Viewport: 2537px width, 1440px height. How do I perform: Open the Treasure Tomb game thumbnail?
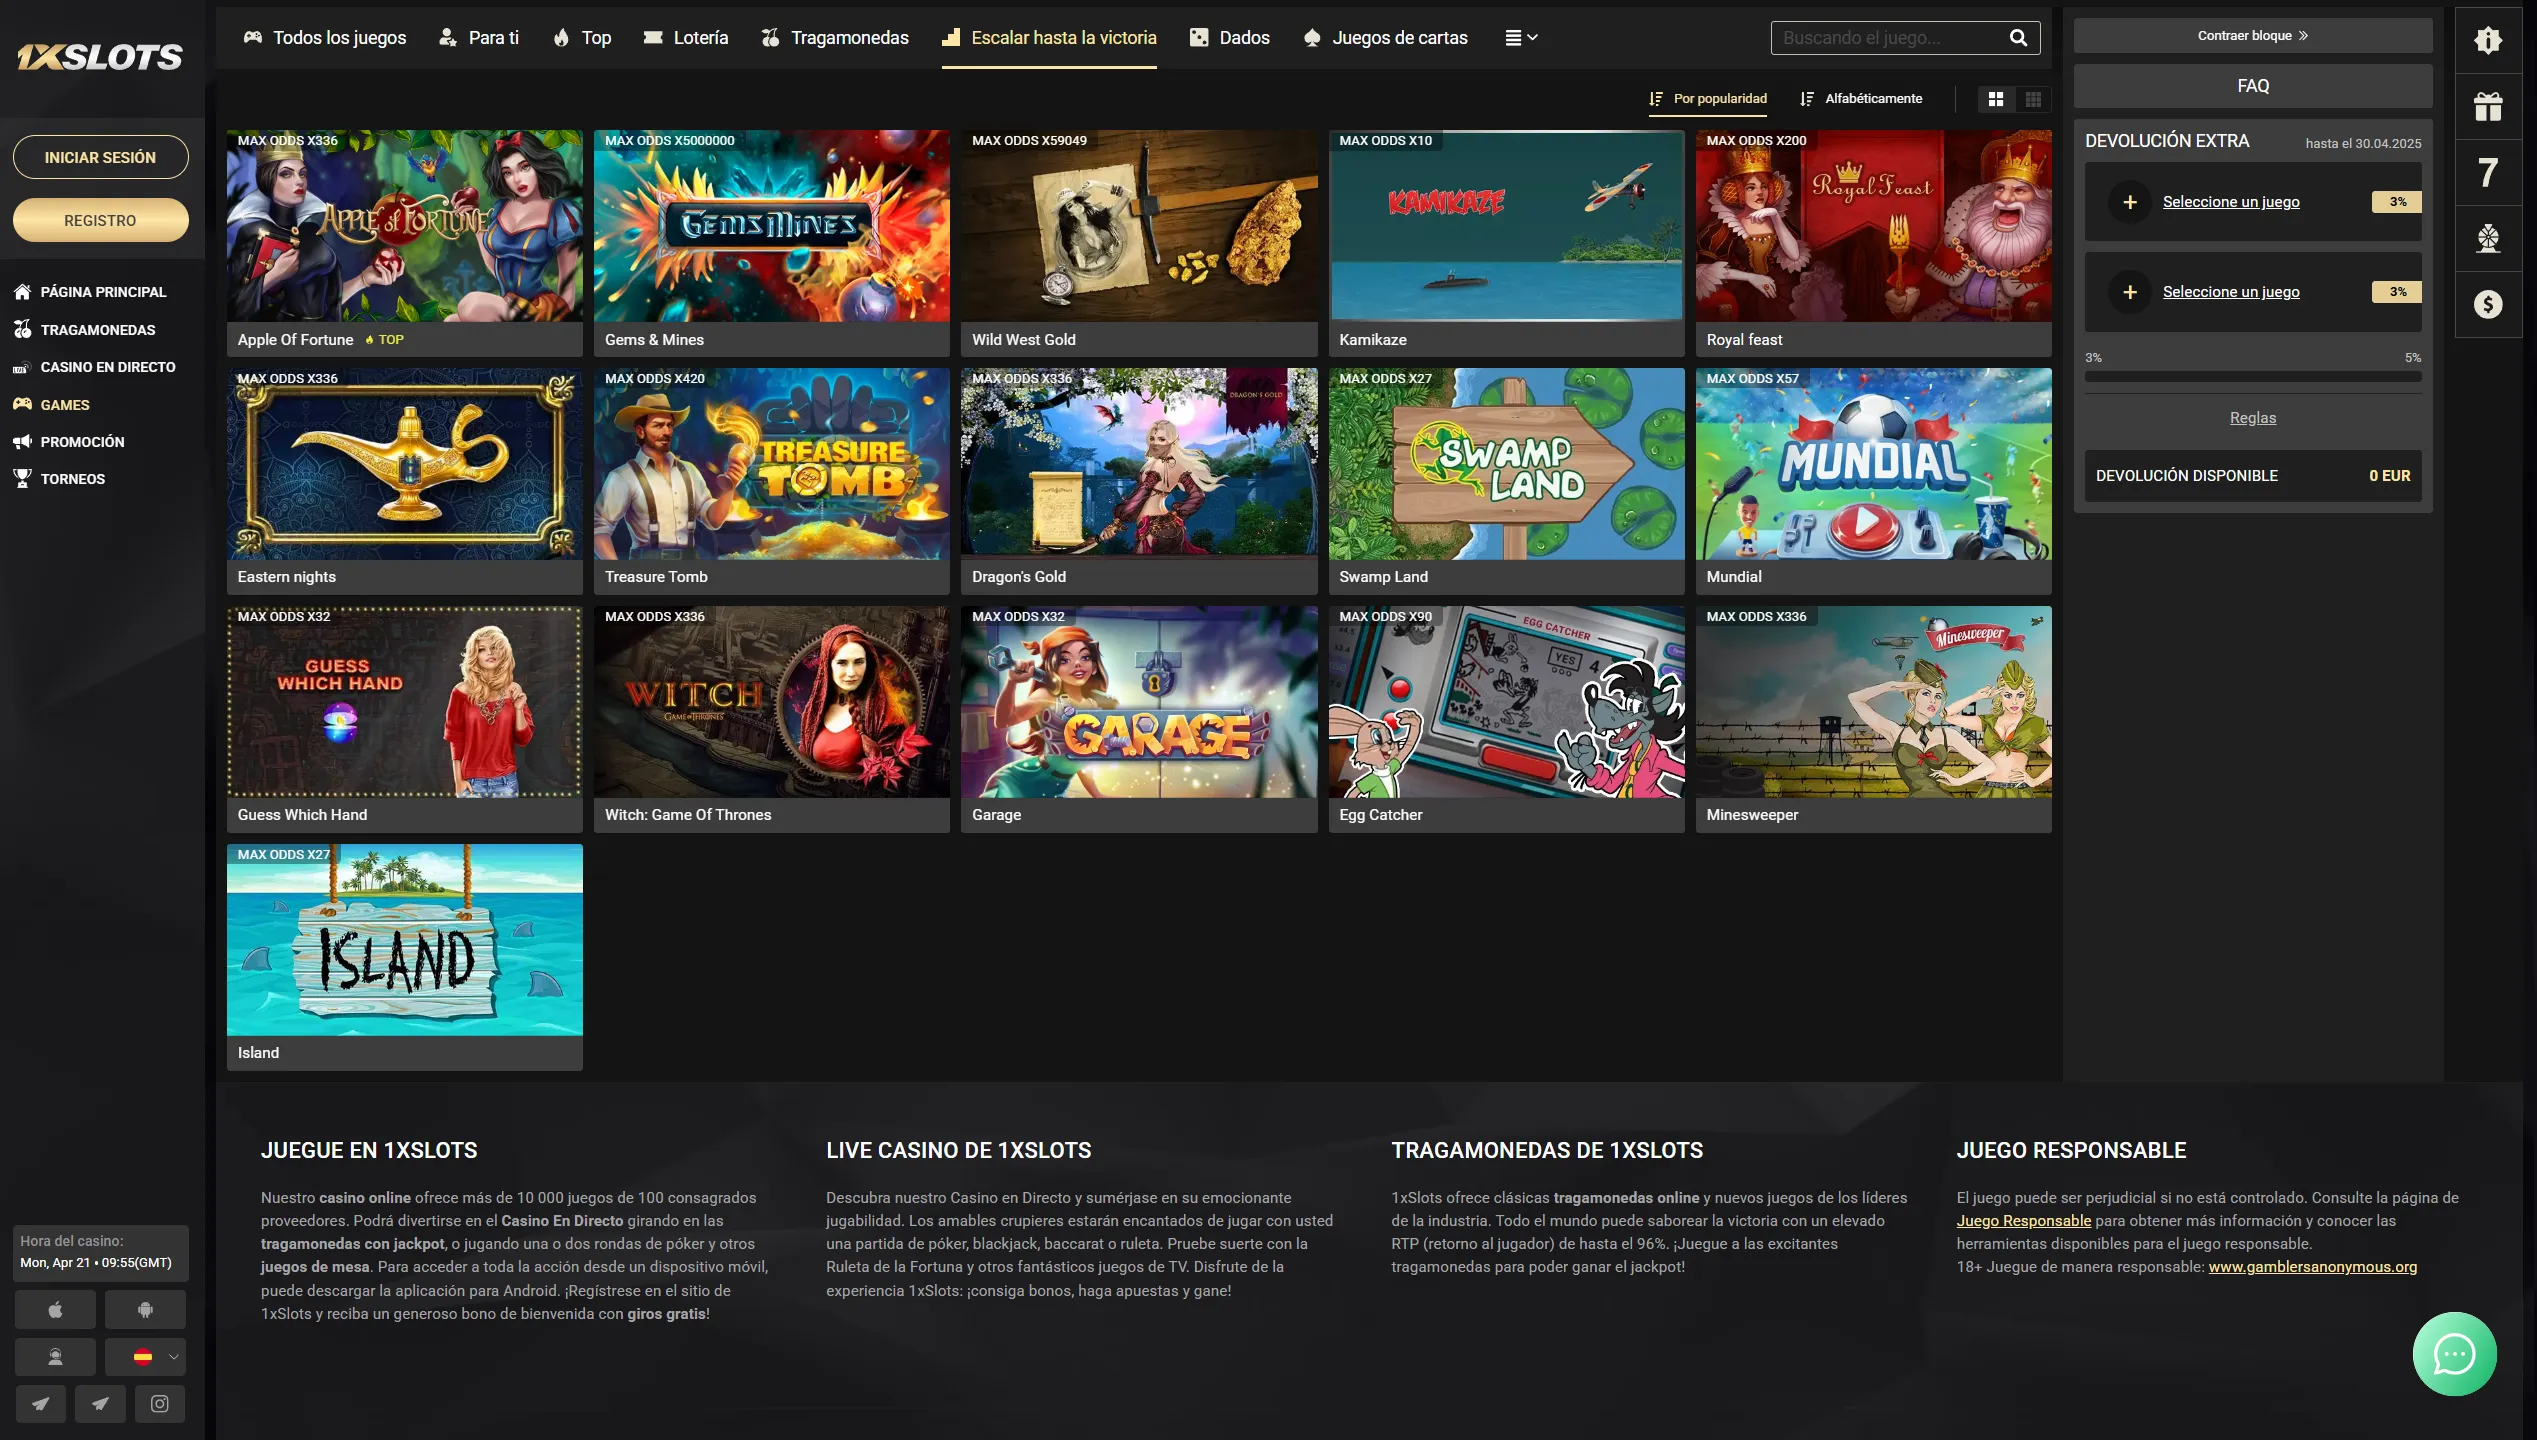(x=771, y=464)
